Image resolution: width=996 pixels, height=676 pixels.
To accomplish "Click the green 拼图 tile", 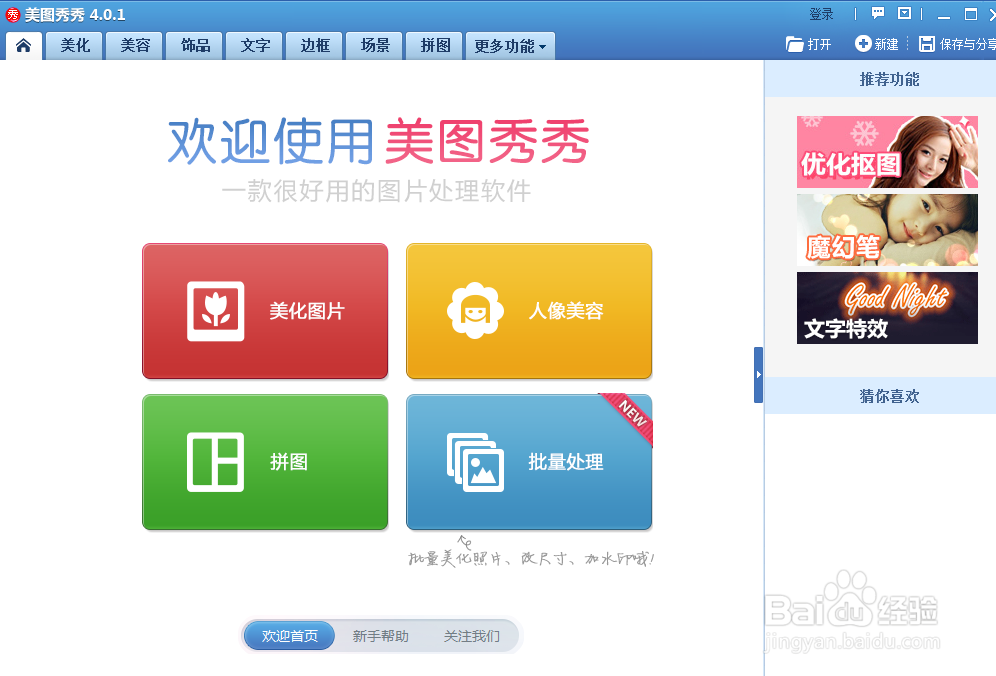I will (265, 462).
